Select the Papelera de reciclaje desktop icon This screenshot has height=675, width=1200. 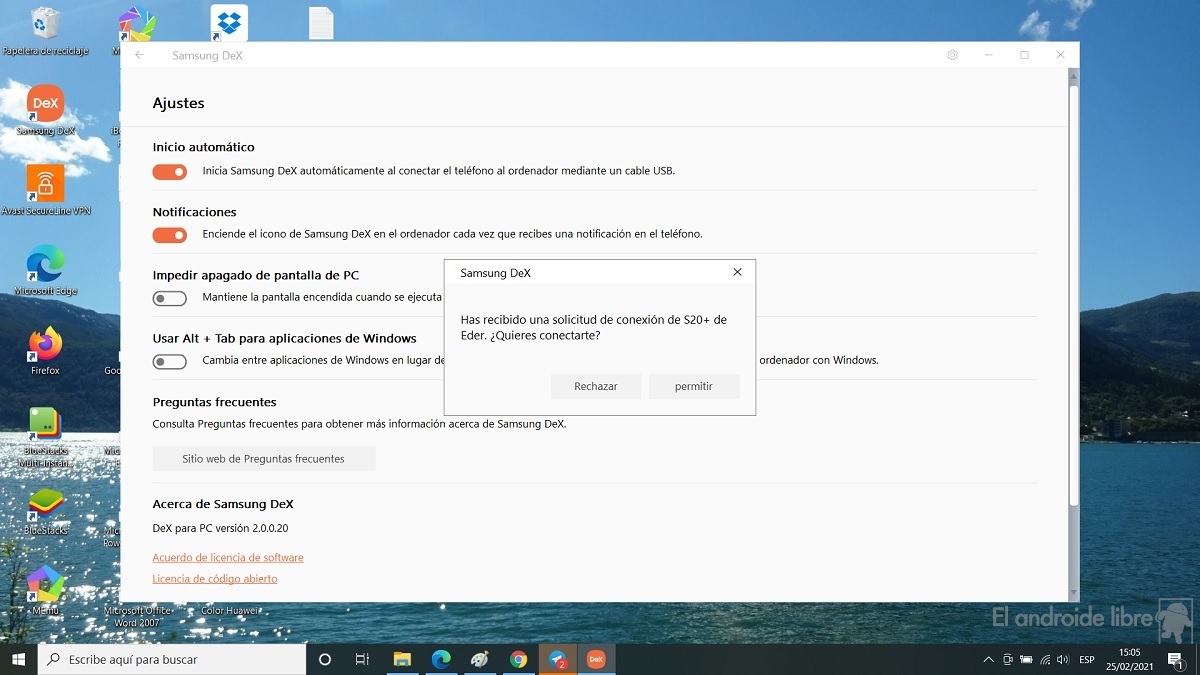click(x=45, y=31)
